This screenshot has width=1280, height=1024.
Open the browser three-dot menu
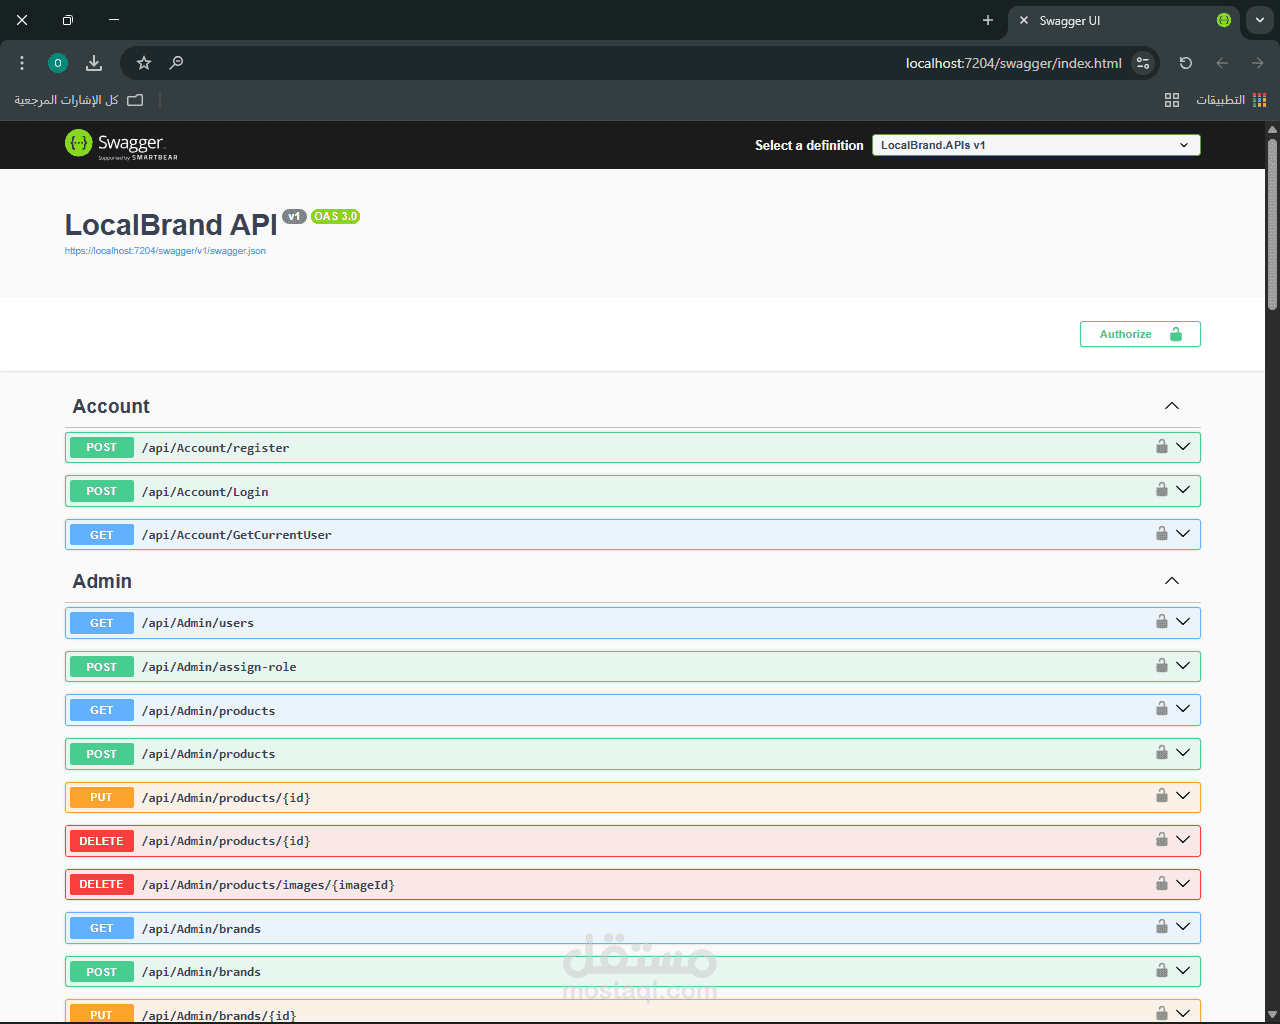pyautogui.click(x=22, y=63)
